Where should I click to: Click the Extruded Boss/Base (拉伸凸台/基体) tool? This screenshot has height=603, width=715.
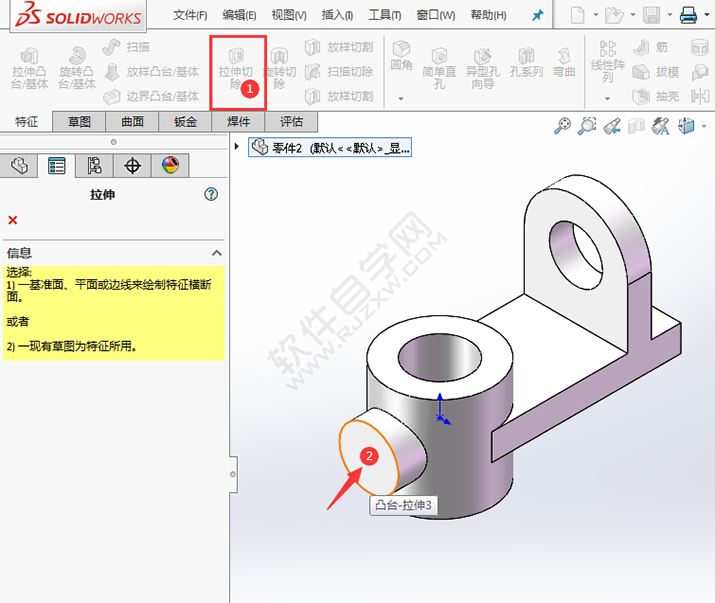(30, 68)
